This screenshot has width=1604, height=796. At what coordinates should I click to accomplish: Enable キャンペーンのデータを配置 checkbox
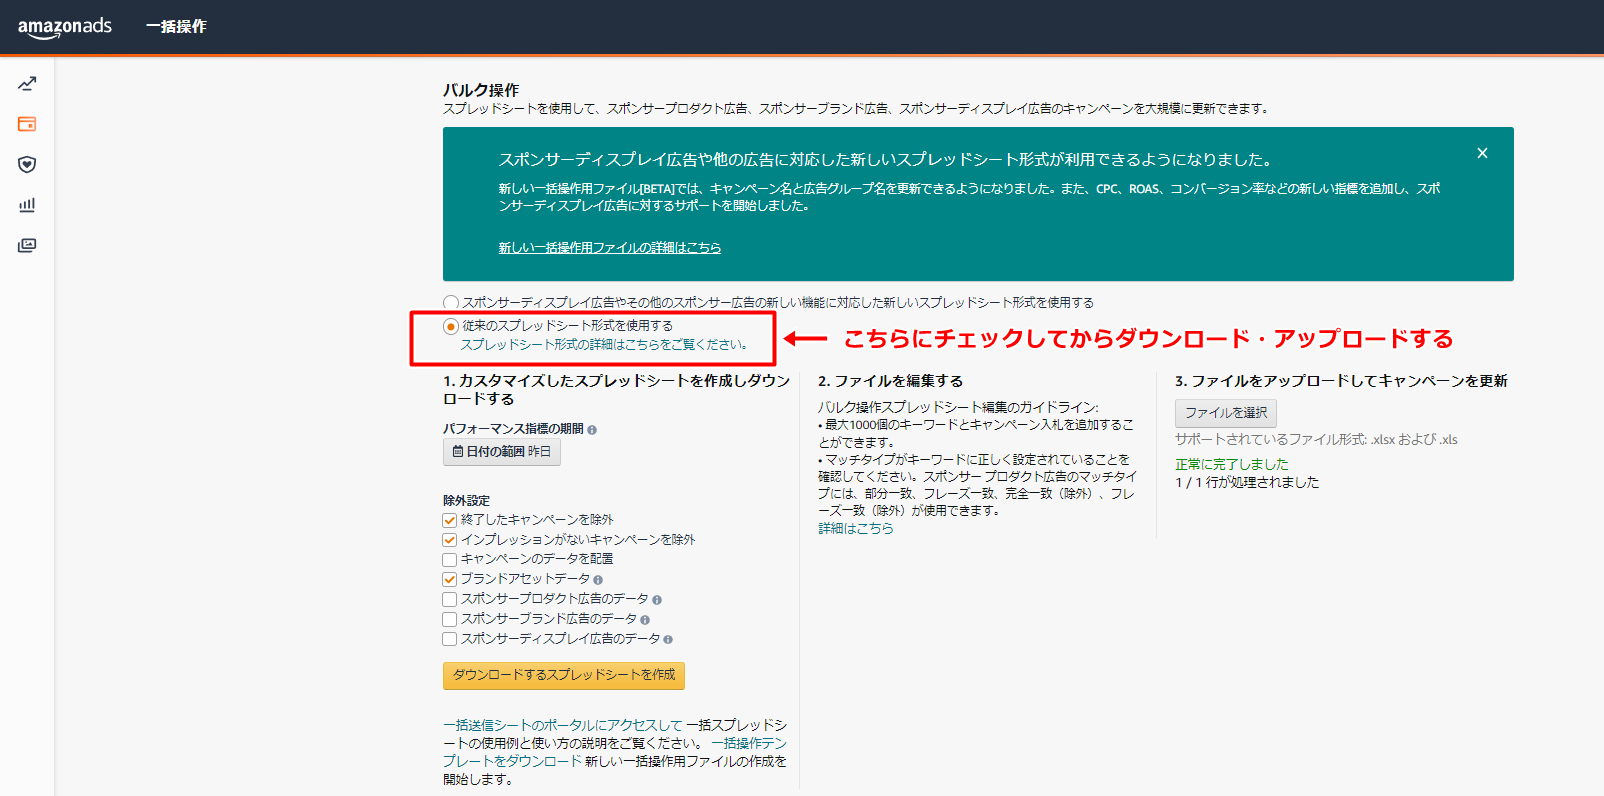pyautogui.click(x=450, y=560)
